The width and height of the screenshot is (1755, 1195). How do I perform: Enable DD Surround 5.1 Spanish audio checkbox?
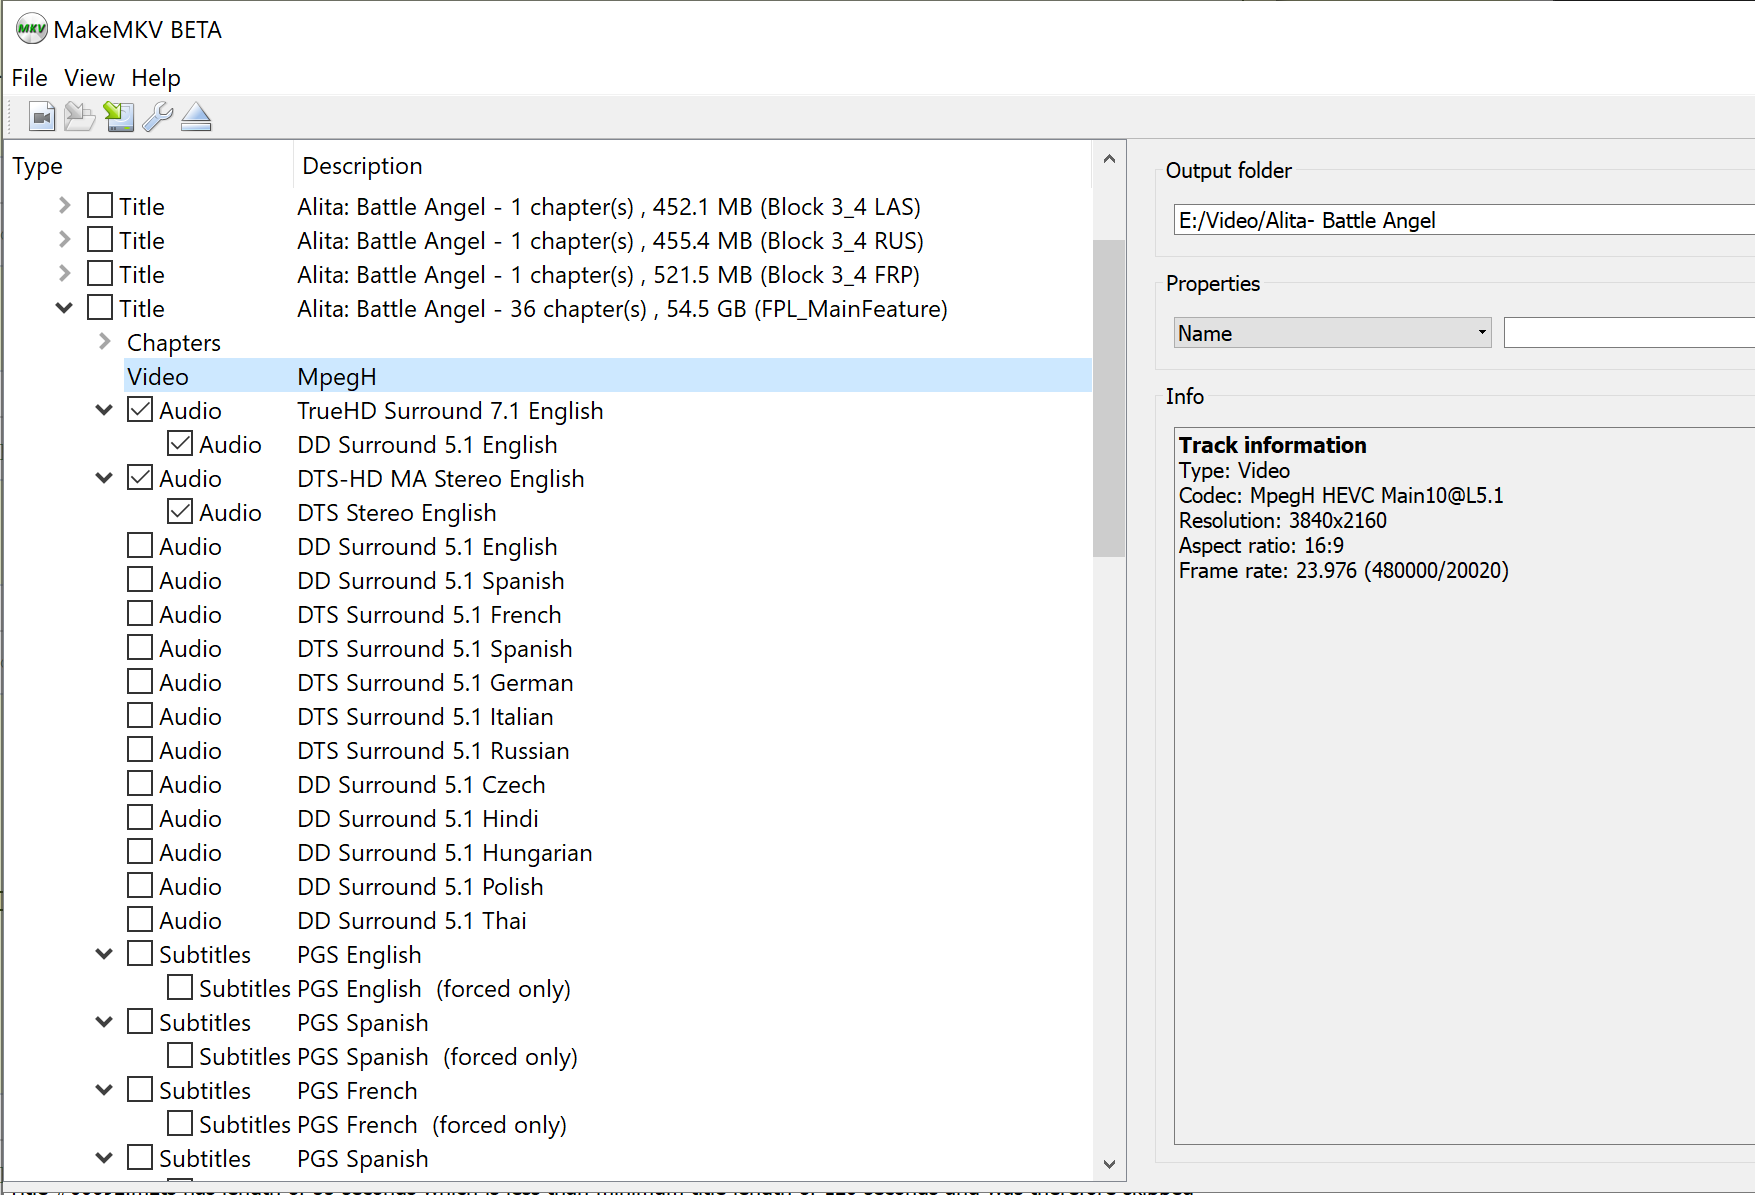[x=140, y=580]
